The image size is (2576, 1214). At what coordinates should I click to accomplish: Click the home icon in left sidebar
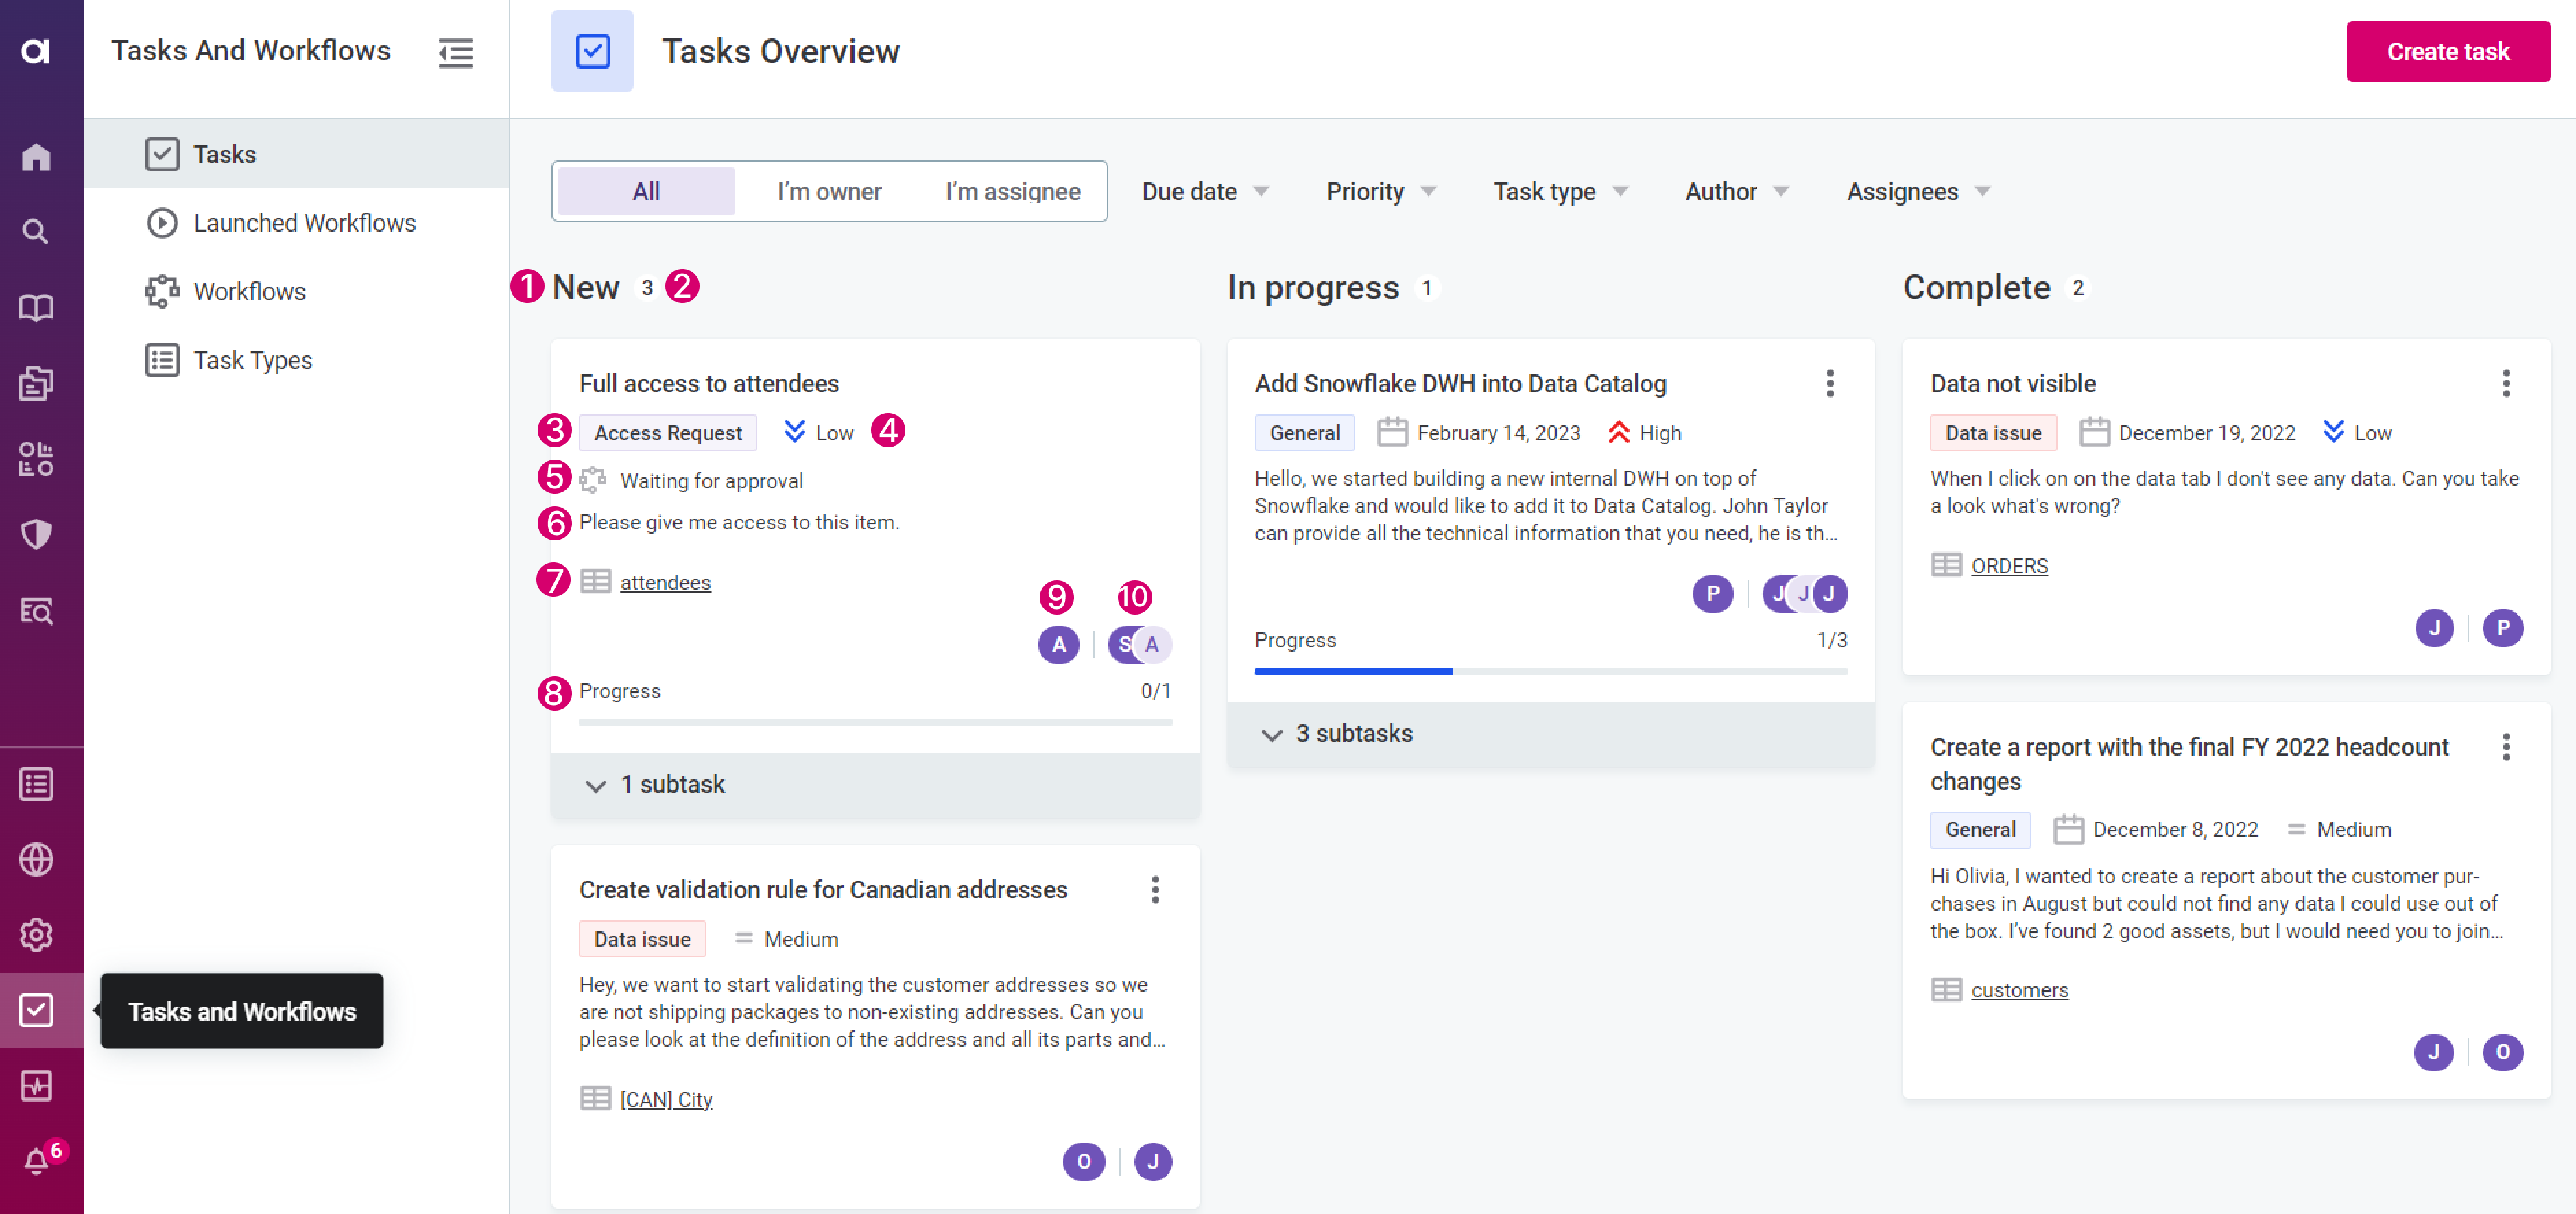pyautogui.click(x=37, y=157)
